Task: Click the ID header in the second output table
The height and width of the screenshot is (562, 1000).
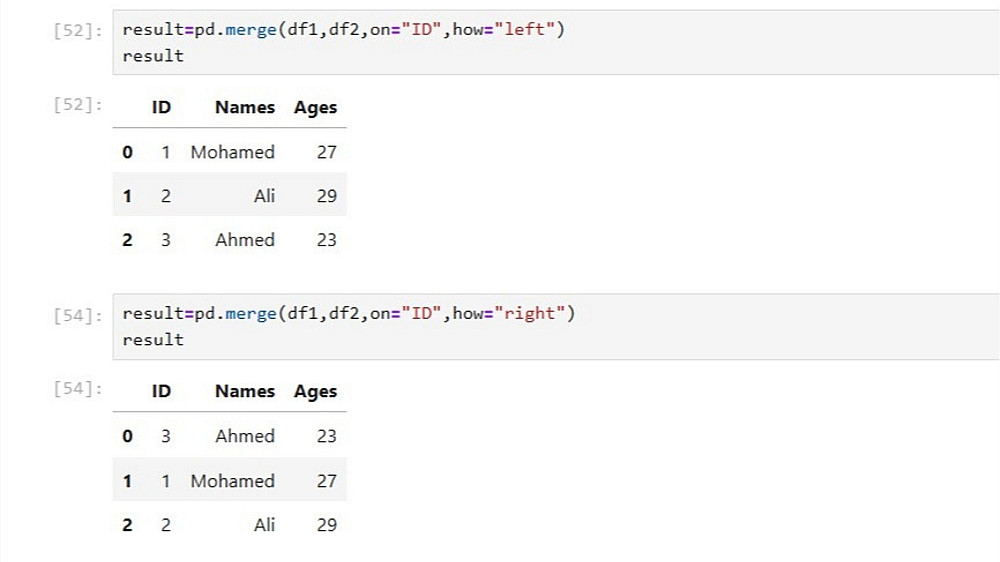Action: click(161, 392)
